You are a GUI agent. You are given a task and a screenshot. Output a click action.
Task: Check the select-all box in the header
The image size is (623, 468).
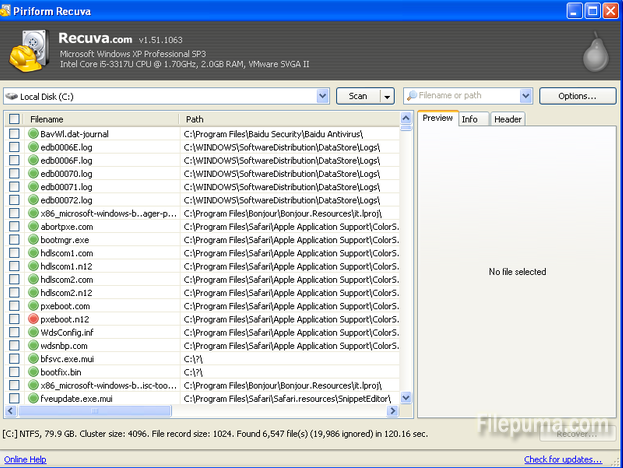pos(14,119)
